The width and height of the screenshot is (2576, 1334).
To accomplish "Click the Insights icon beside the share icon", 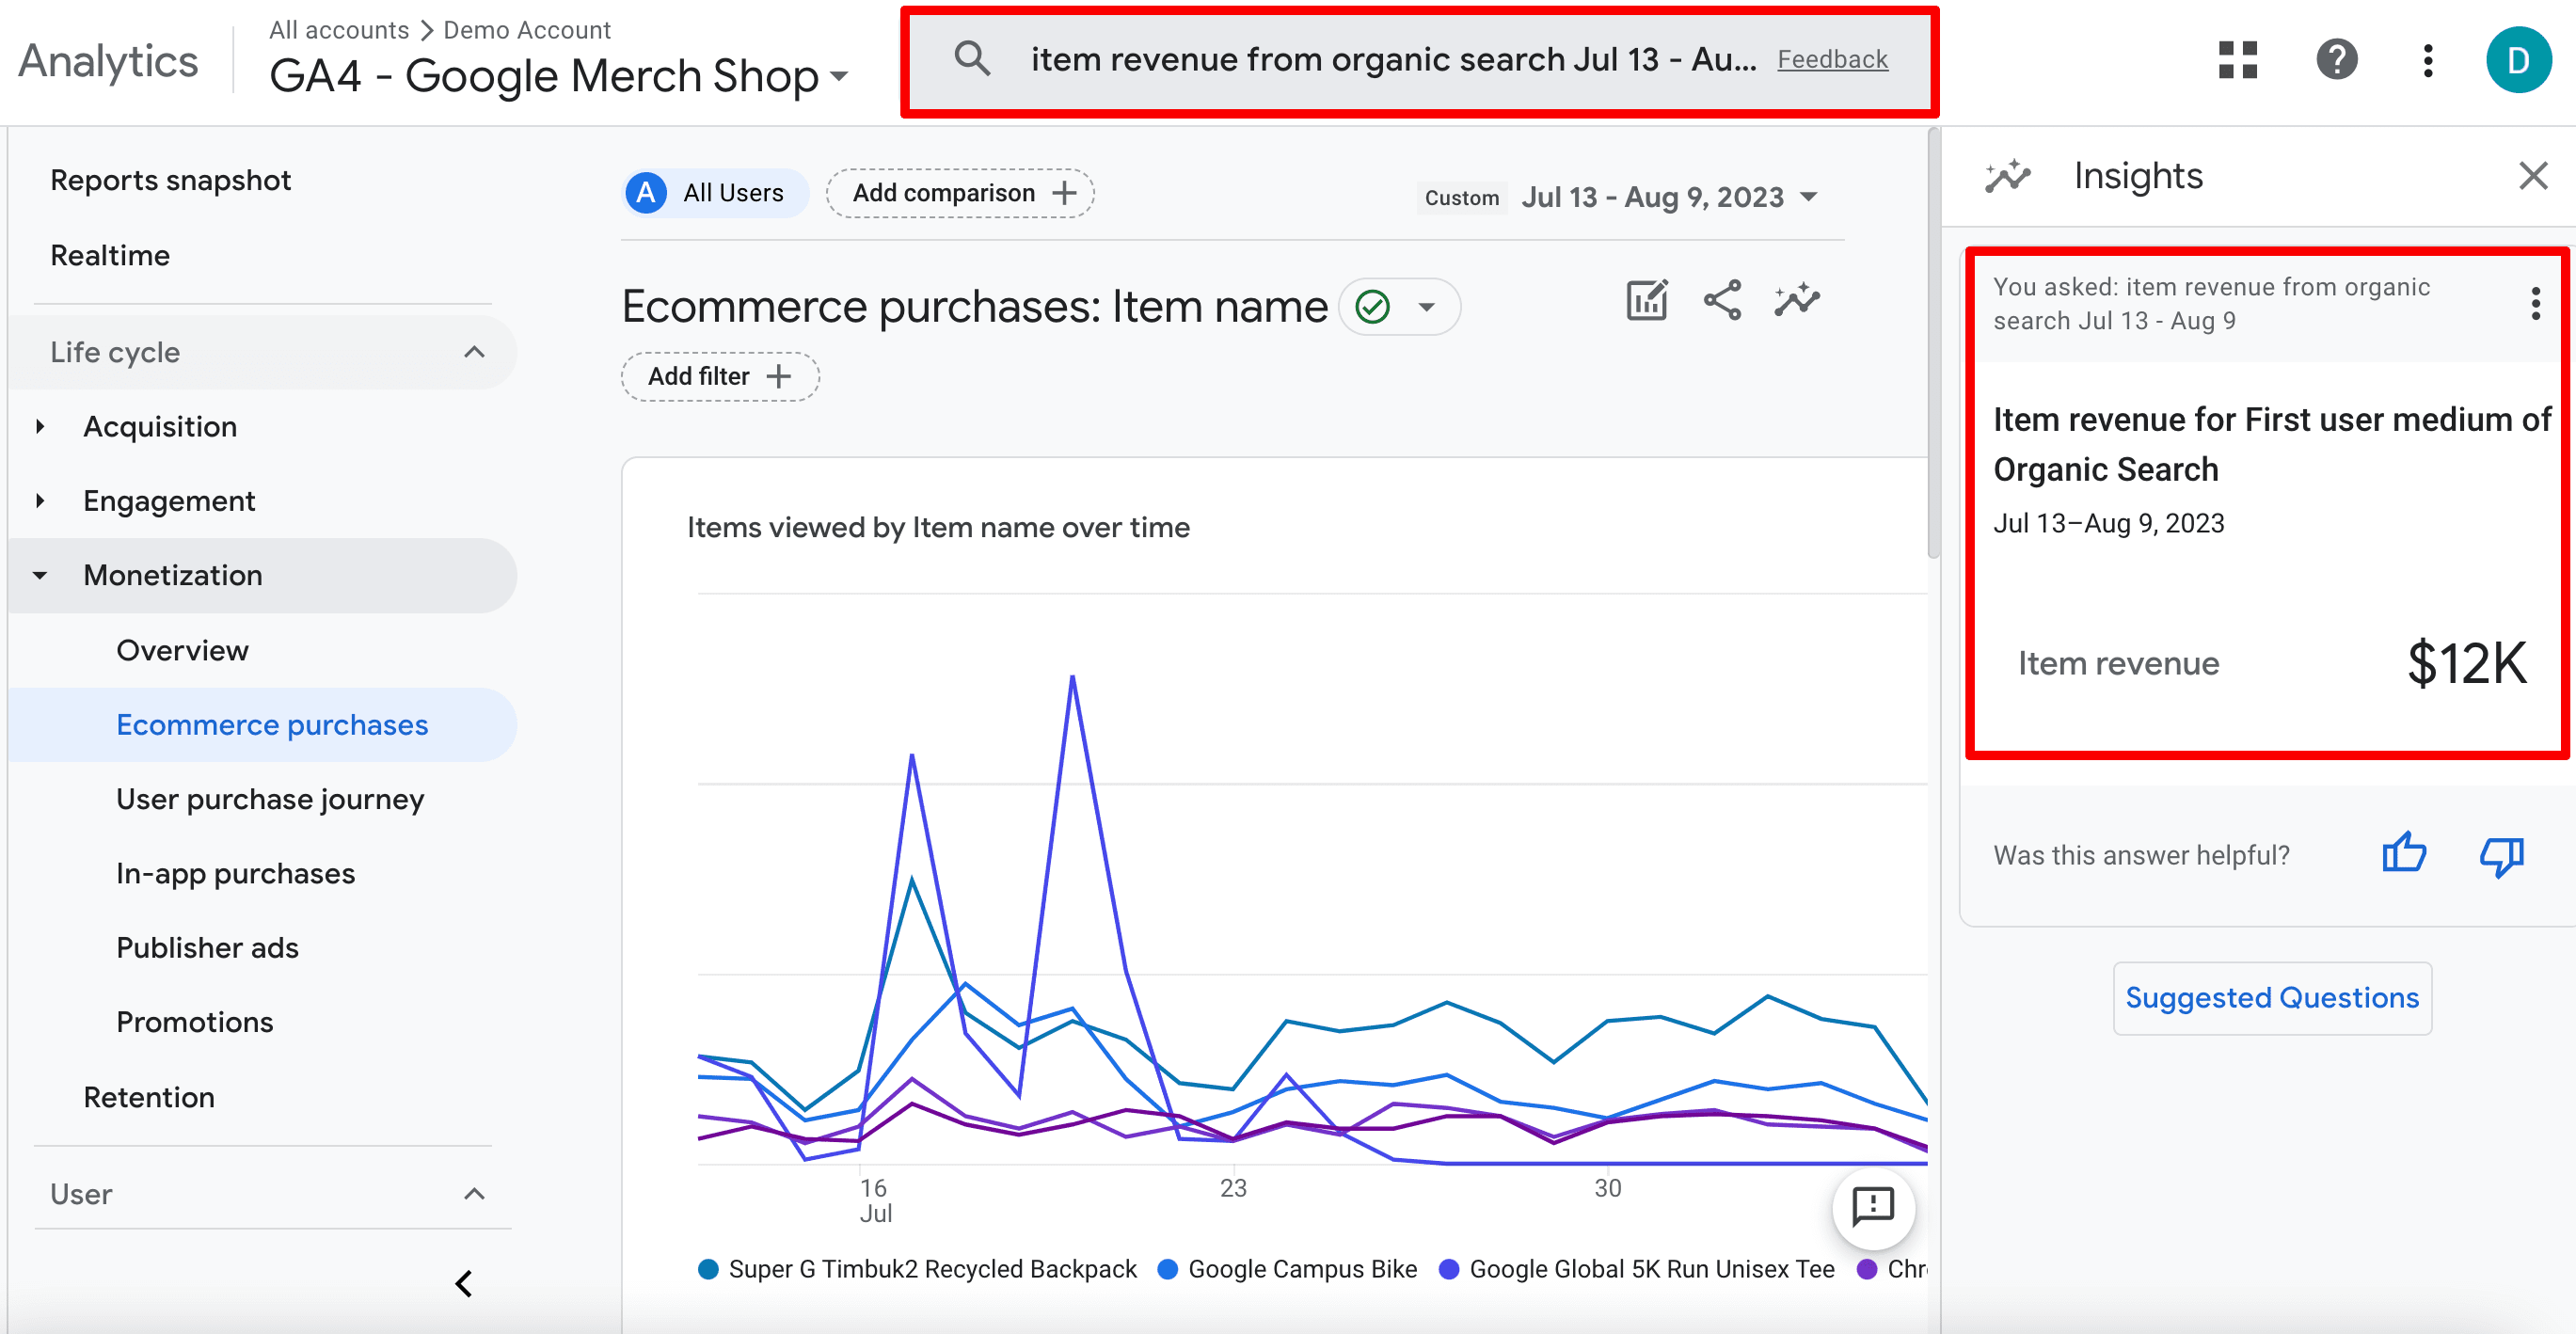I will (x=1797, y=300).
